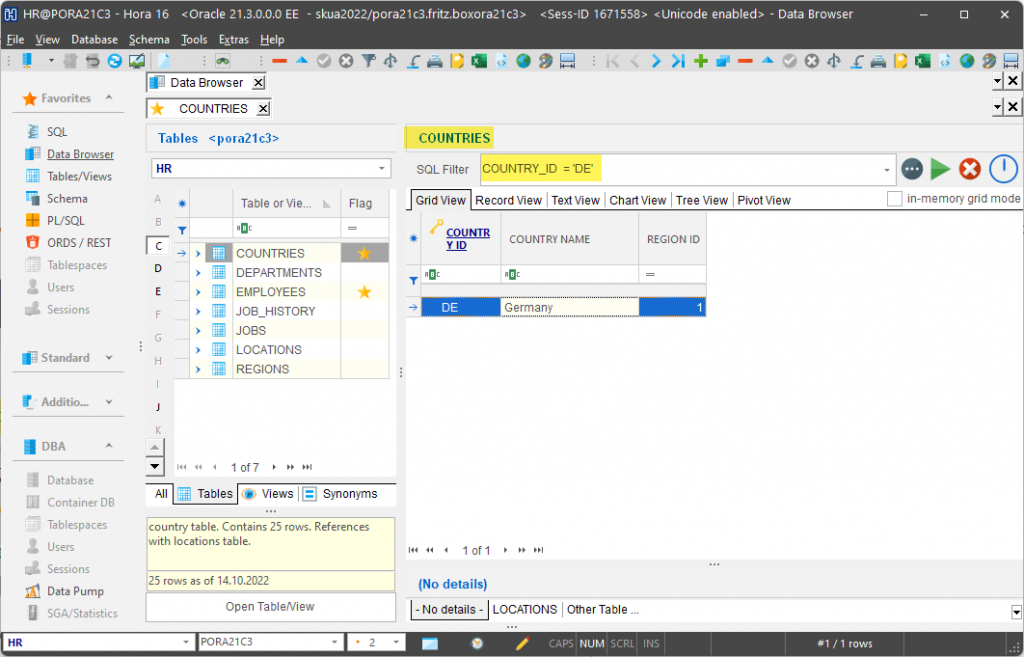The width and height of the screenshot is (1024, 657).
Task: Enable in-memory grid mode
Action: 894,199
